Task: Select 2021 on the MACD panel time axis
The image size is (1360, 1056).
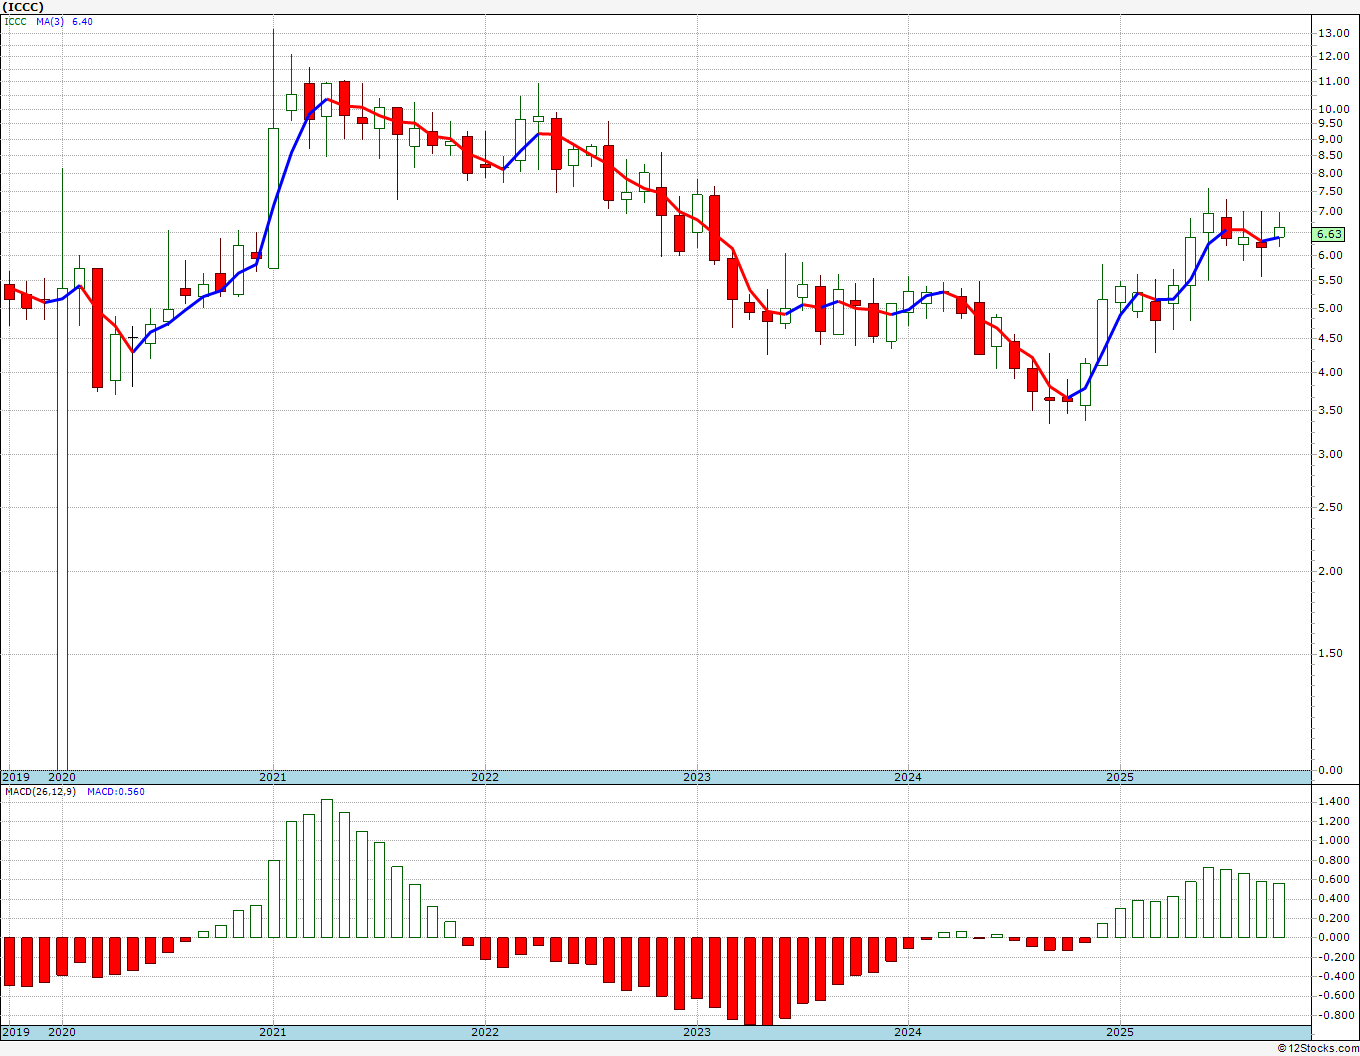Action: [x=273, y=1032]
